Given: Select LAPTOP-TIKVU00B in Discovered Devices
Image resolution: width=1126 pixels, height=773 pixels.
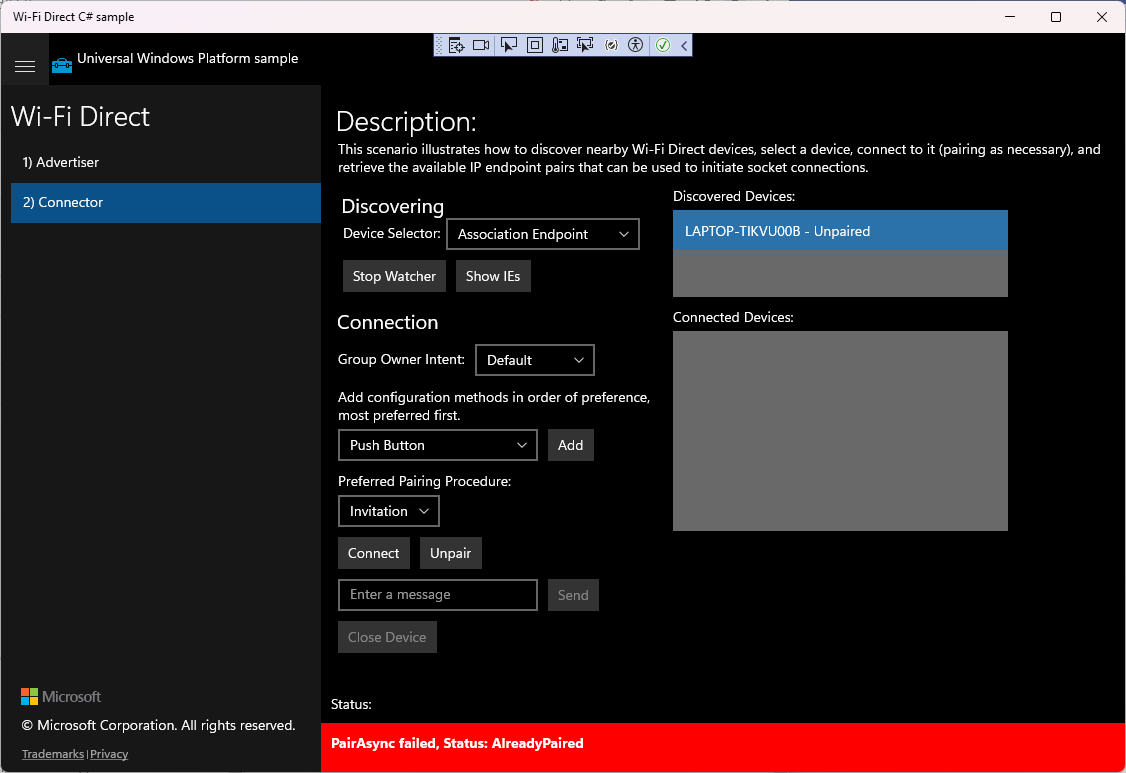Looking at the screenshot, I should (x=840, y=230).
